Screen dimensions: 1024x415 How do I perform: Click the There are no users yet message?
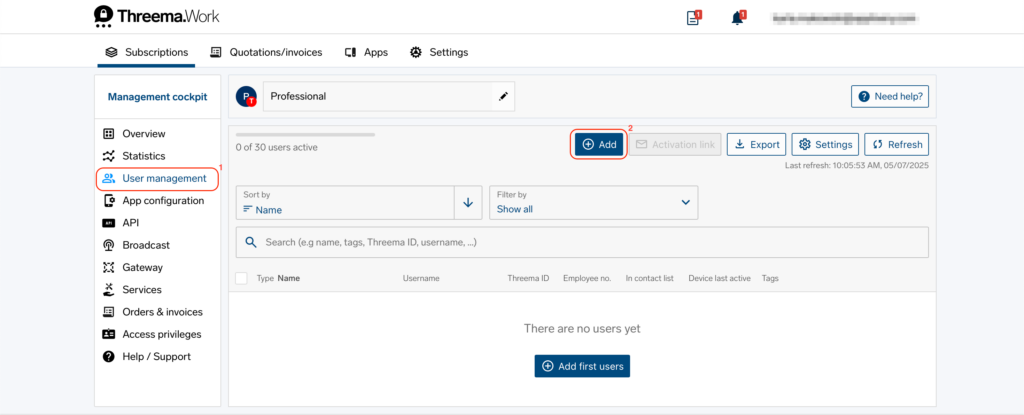coord(582,328)
